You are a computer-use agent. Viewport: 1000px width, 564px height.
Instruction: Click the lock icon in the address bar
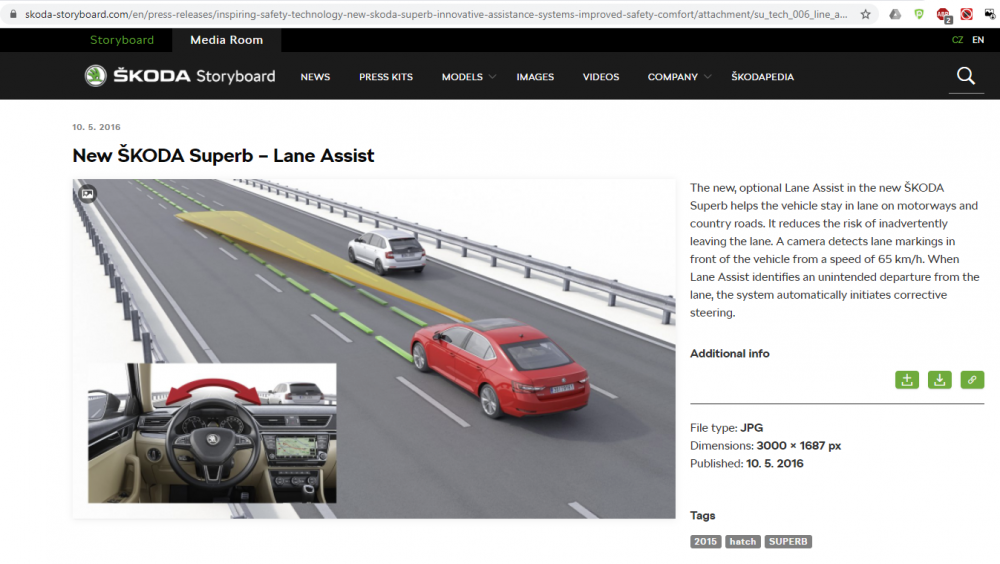coord(13,13)
